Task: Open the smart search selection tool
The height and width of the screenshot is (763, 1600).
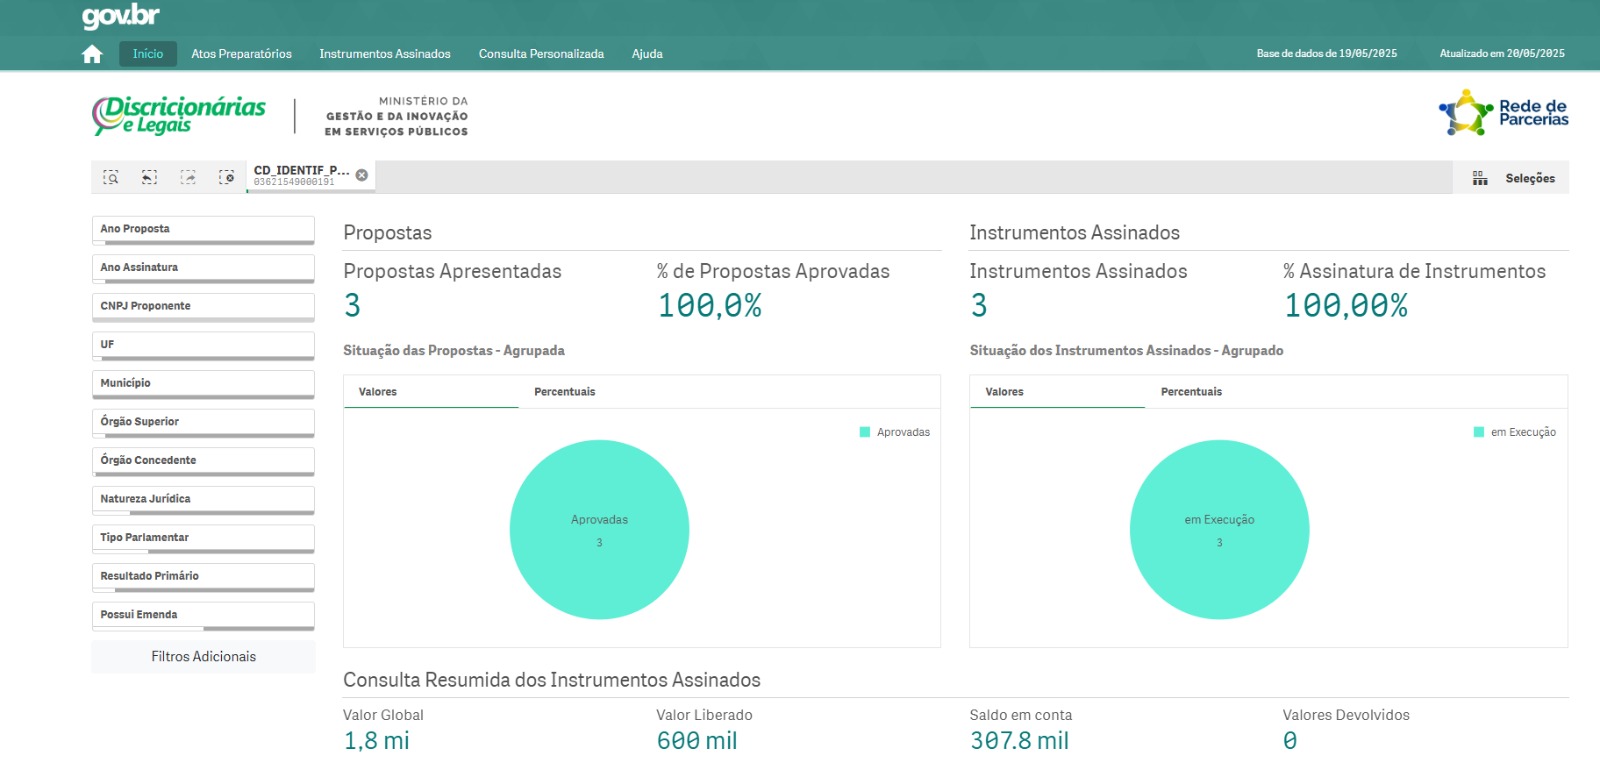Action: (x=111, y=177)
